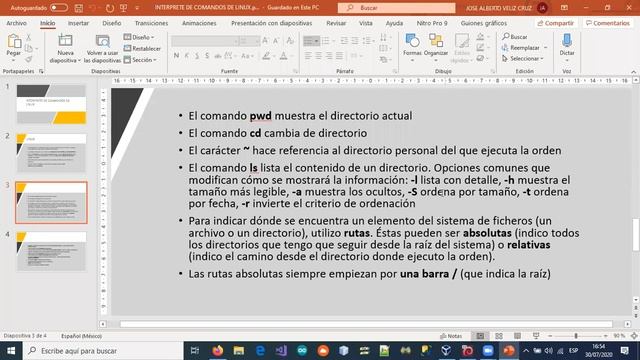Justify the paragraph text
Image resolution: width=640 pixels, height=360 pixels.
(x=339, y=56)
